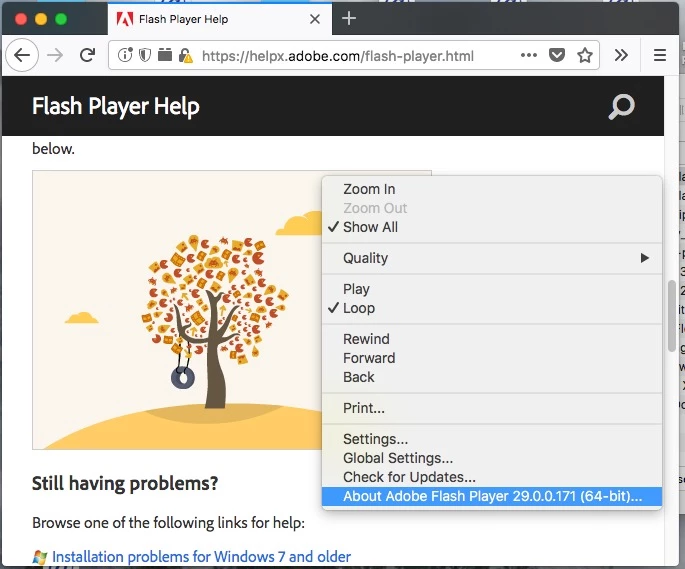Screen dimensions: 685x569
Task: Show more toolbar items chevron
Action: (x=621, y=55)
